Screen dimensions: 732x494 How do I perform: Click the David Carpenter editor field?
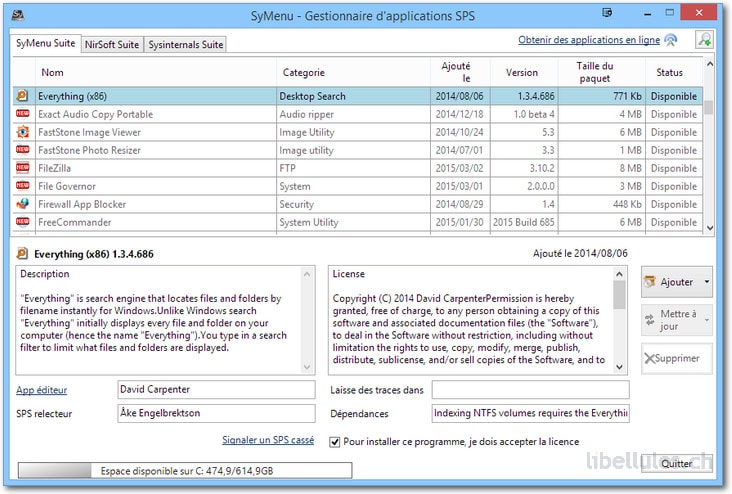point(216,389)
